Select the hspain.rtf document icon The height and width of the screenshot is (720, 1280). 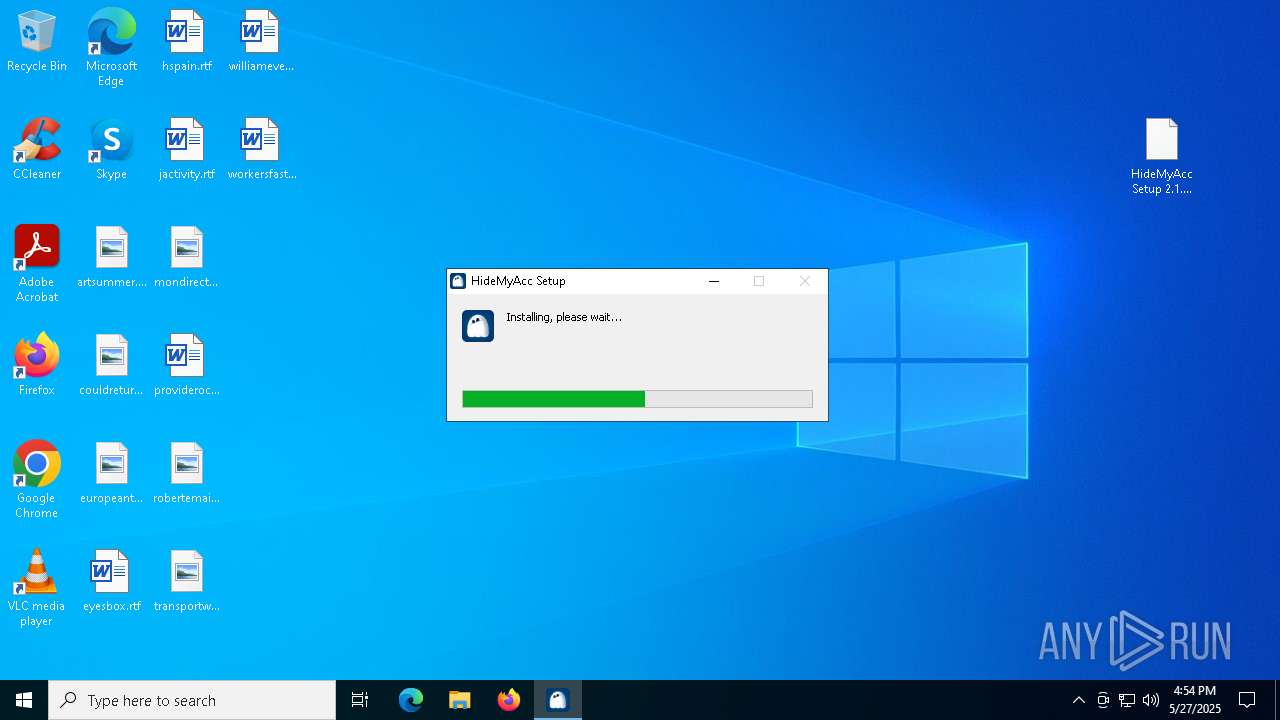pyautogui.click(x=186, y=41)
